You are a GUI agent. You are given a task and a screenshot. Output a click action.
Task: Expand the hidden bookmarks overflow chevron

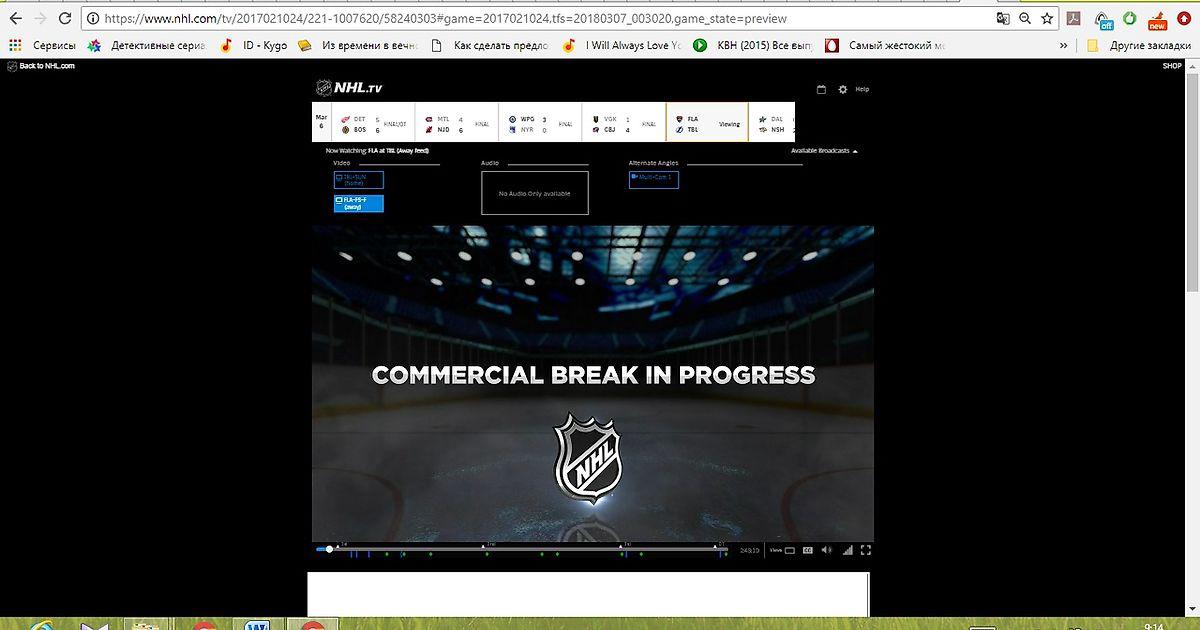(x=1063, y=45)
